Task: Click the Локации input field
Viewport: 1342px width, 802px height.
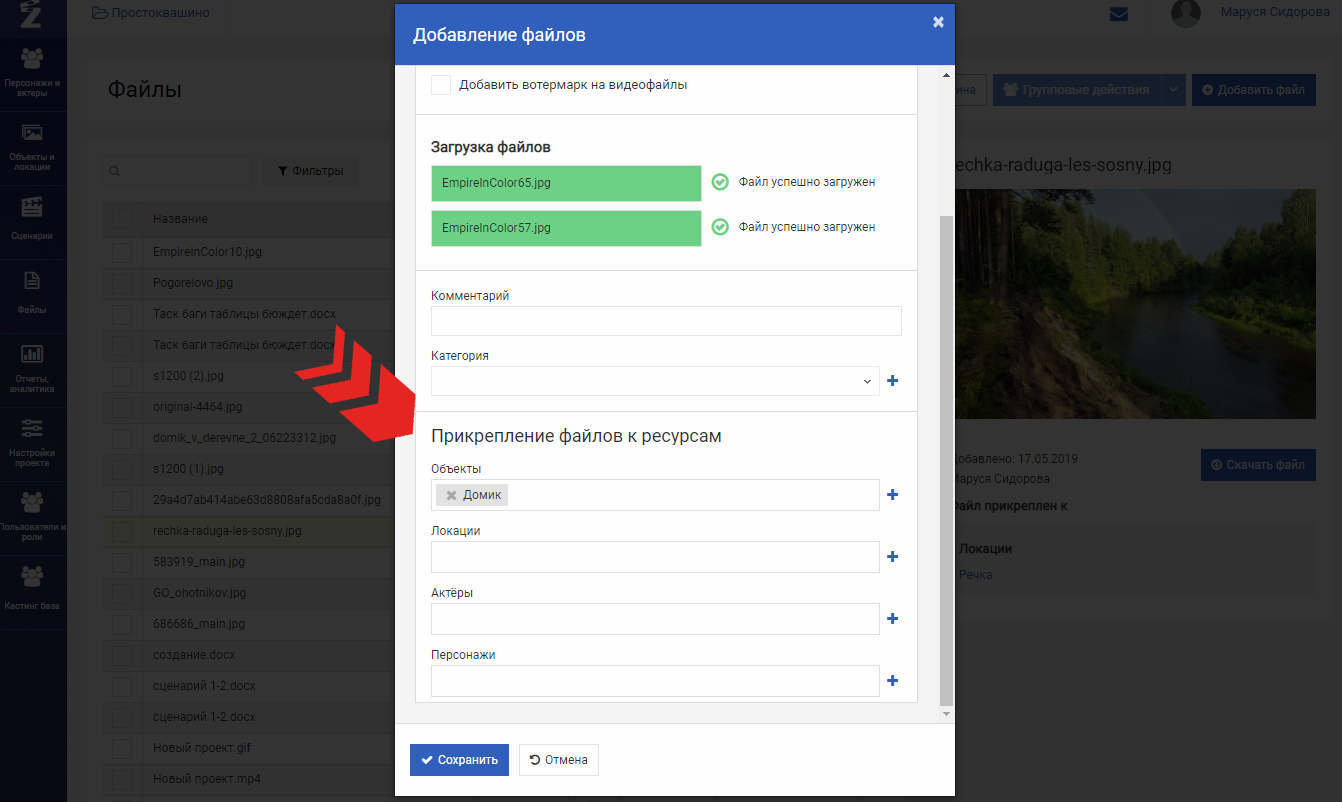Action: point(655,557)
